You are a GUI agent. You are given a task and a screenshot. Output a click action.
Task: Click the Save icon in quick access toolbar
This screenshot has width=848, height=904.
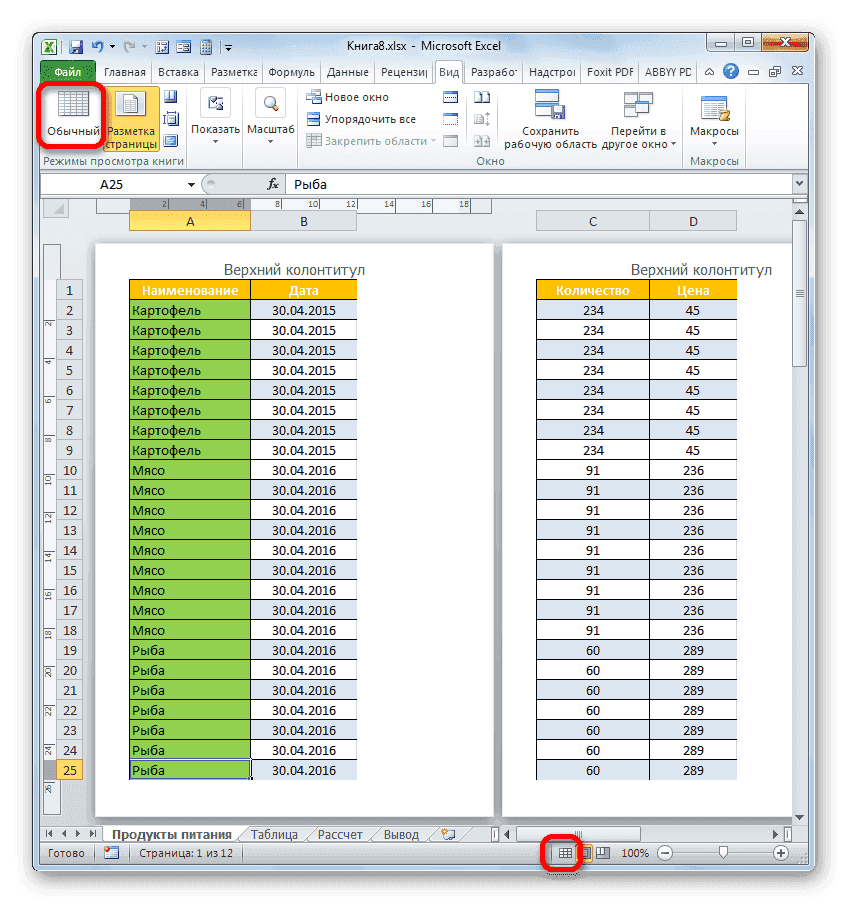click(76, 46)
